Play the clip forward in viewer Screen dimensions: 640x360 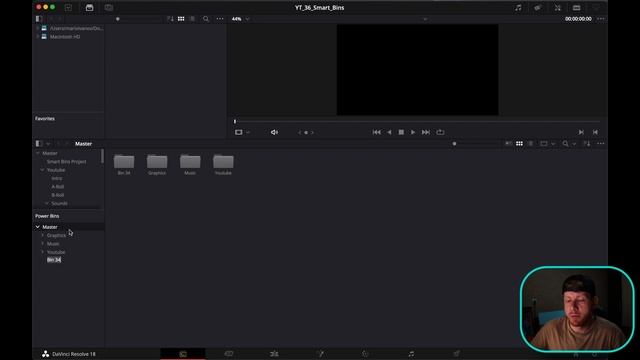[x=413, y=132]
